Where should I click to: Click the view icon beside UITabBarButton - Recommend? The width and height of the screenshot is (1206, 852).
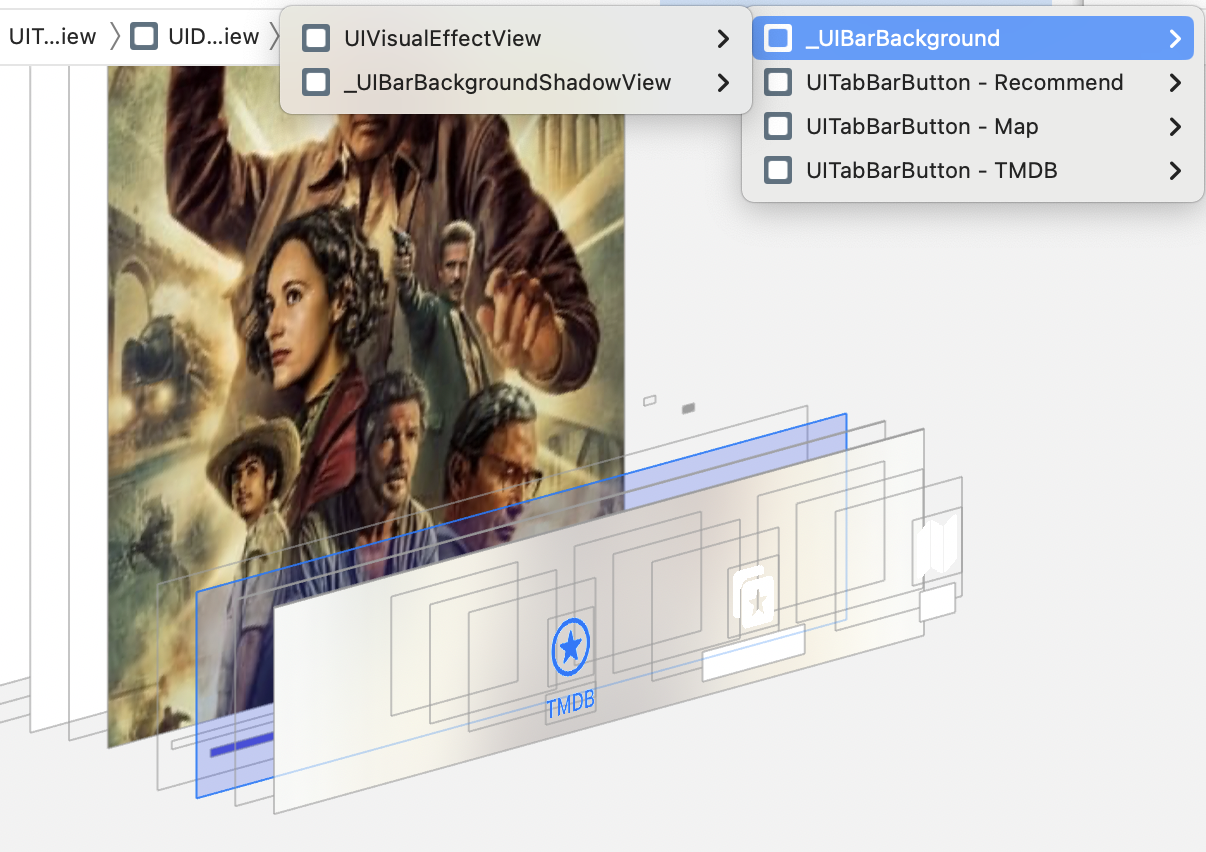click(778, 83)
